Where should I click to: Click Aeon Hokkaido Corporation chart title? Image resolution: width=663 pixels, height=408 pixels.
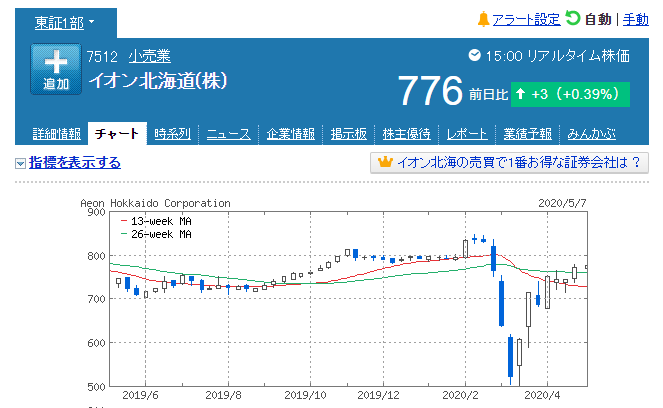(x=155, y=203)
